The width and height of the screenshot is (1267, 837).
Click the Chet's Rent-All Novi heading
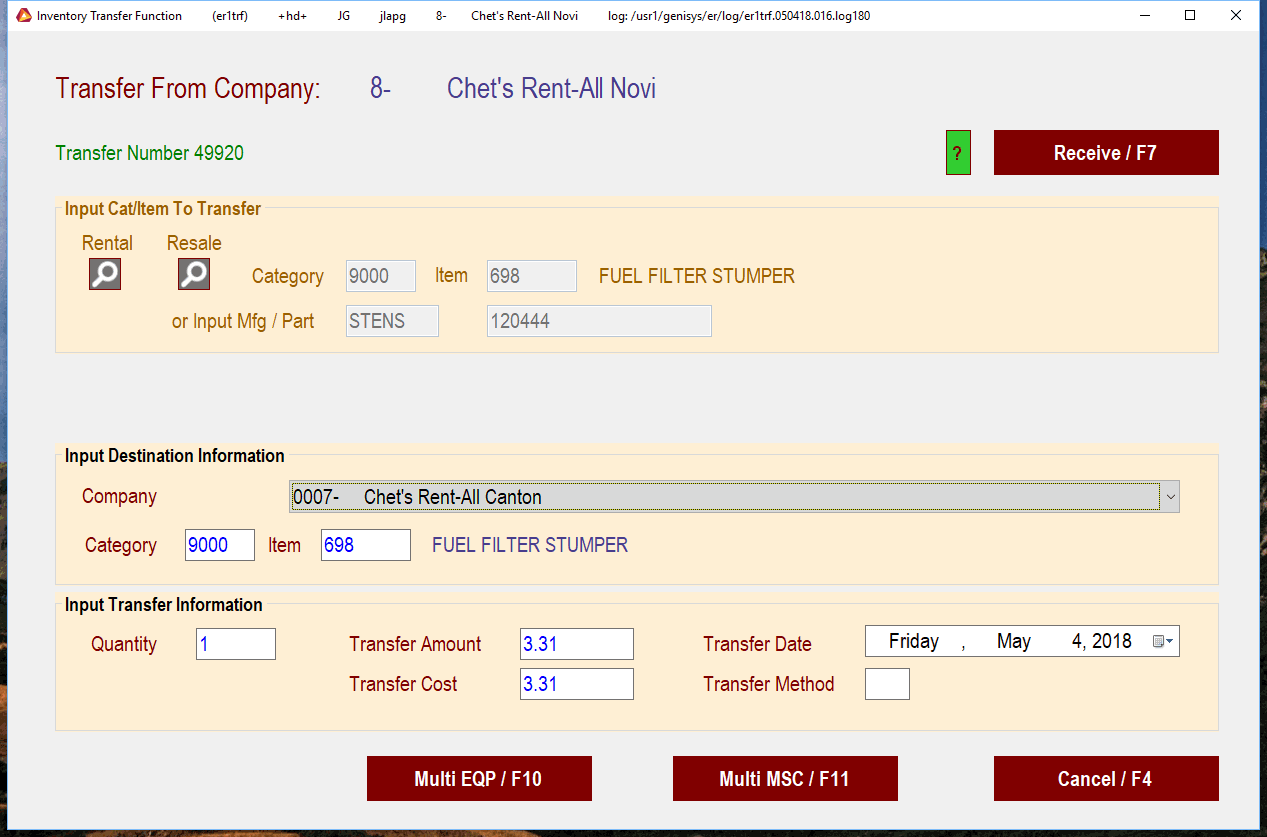(x=551, y=88)
